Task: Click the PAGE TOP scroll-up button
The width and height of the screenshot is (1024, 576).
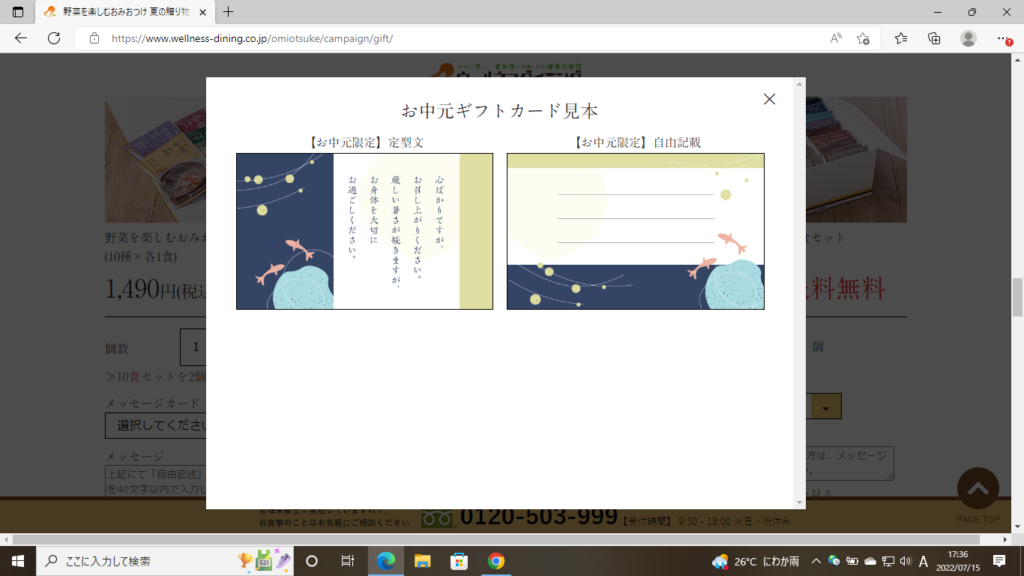Action: click(x=978, y=488)
